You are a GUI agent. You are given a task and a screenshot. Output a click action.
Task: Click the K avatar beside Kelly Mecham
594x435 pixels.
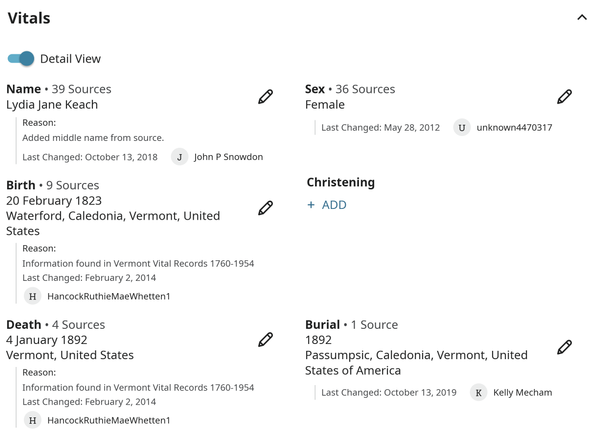(478, 393)
